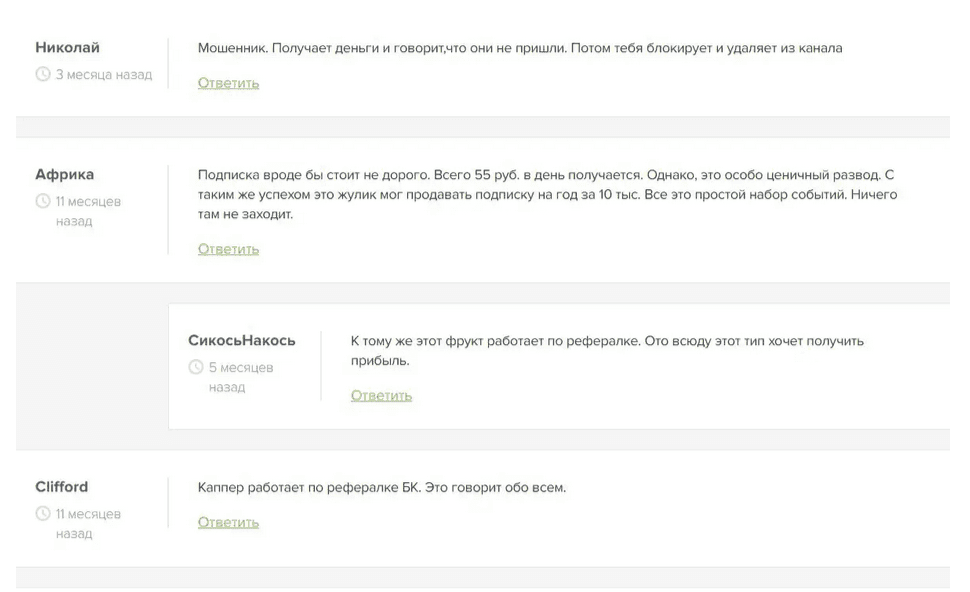Click Ответить below Clifford's comment

pyautogui.click(x=228, y=522)
